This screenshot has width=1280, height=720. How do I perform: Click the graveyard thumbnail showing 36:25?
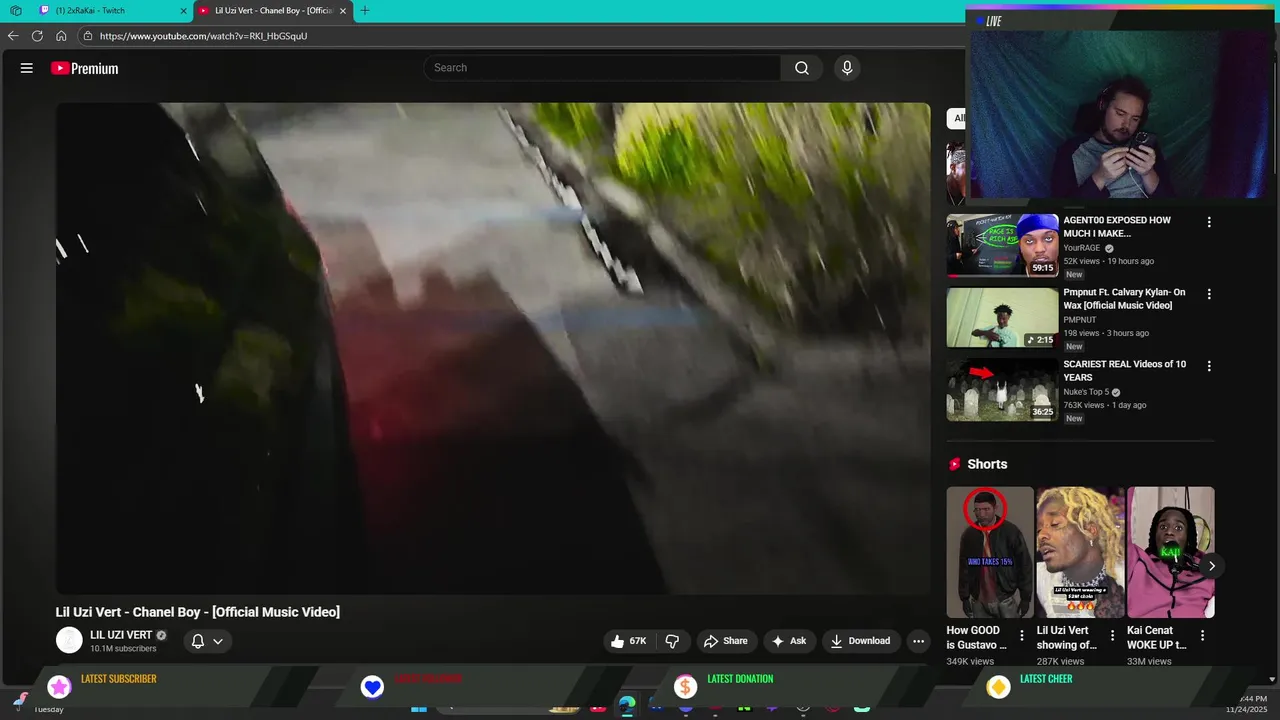coord(1002,390)
